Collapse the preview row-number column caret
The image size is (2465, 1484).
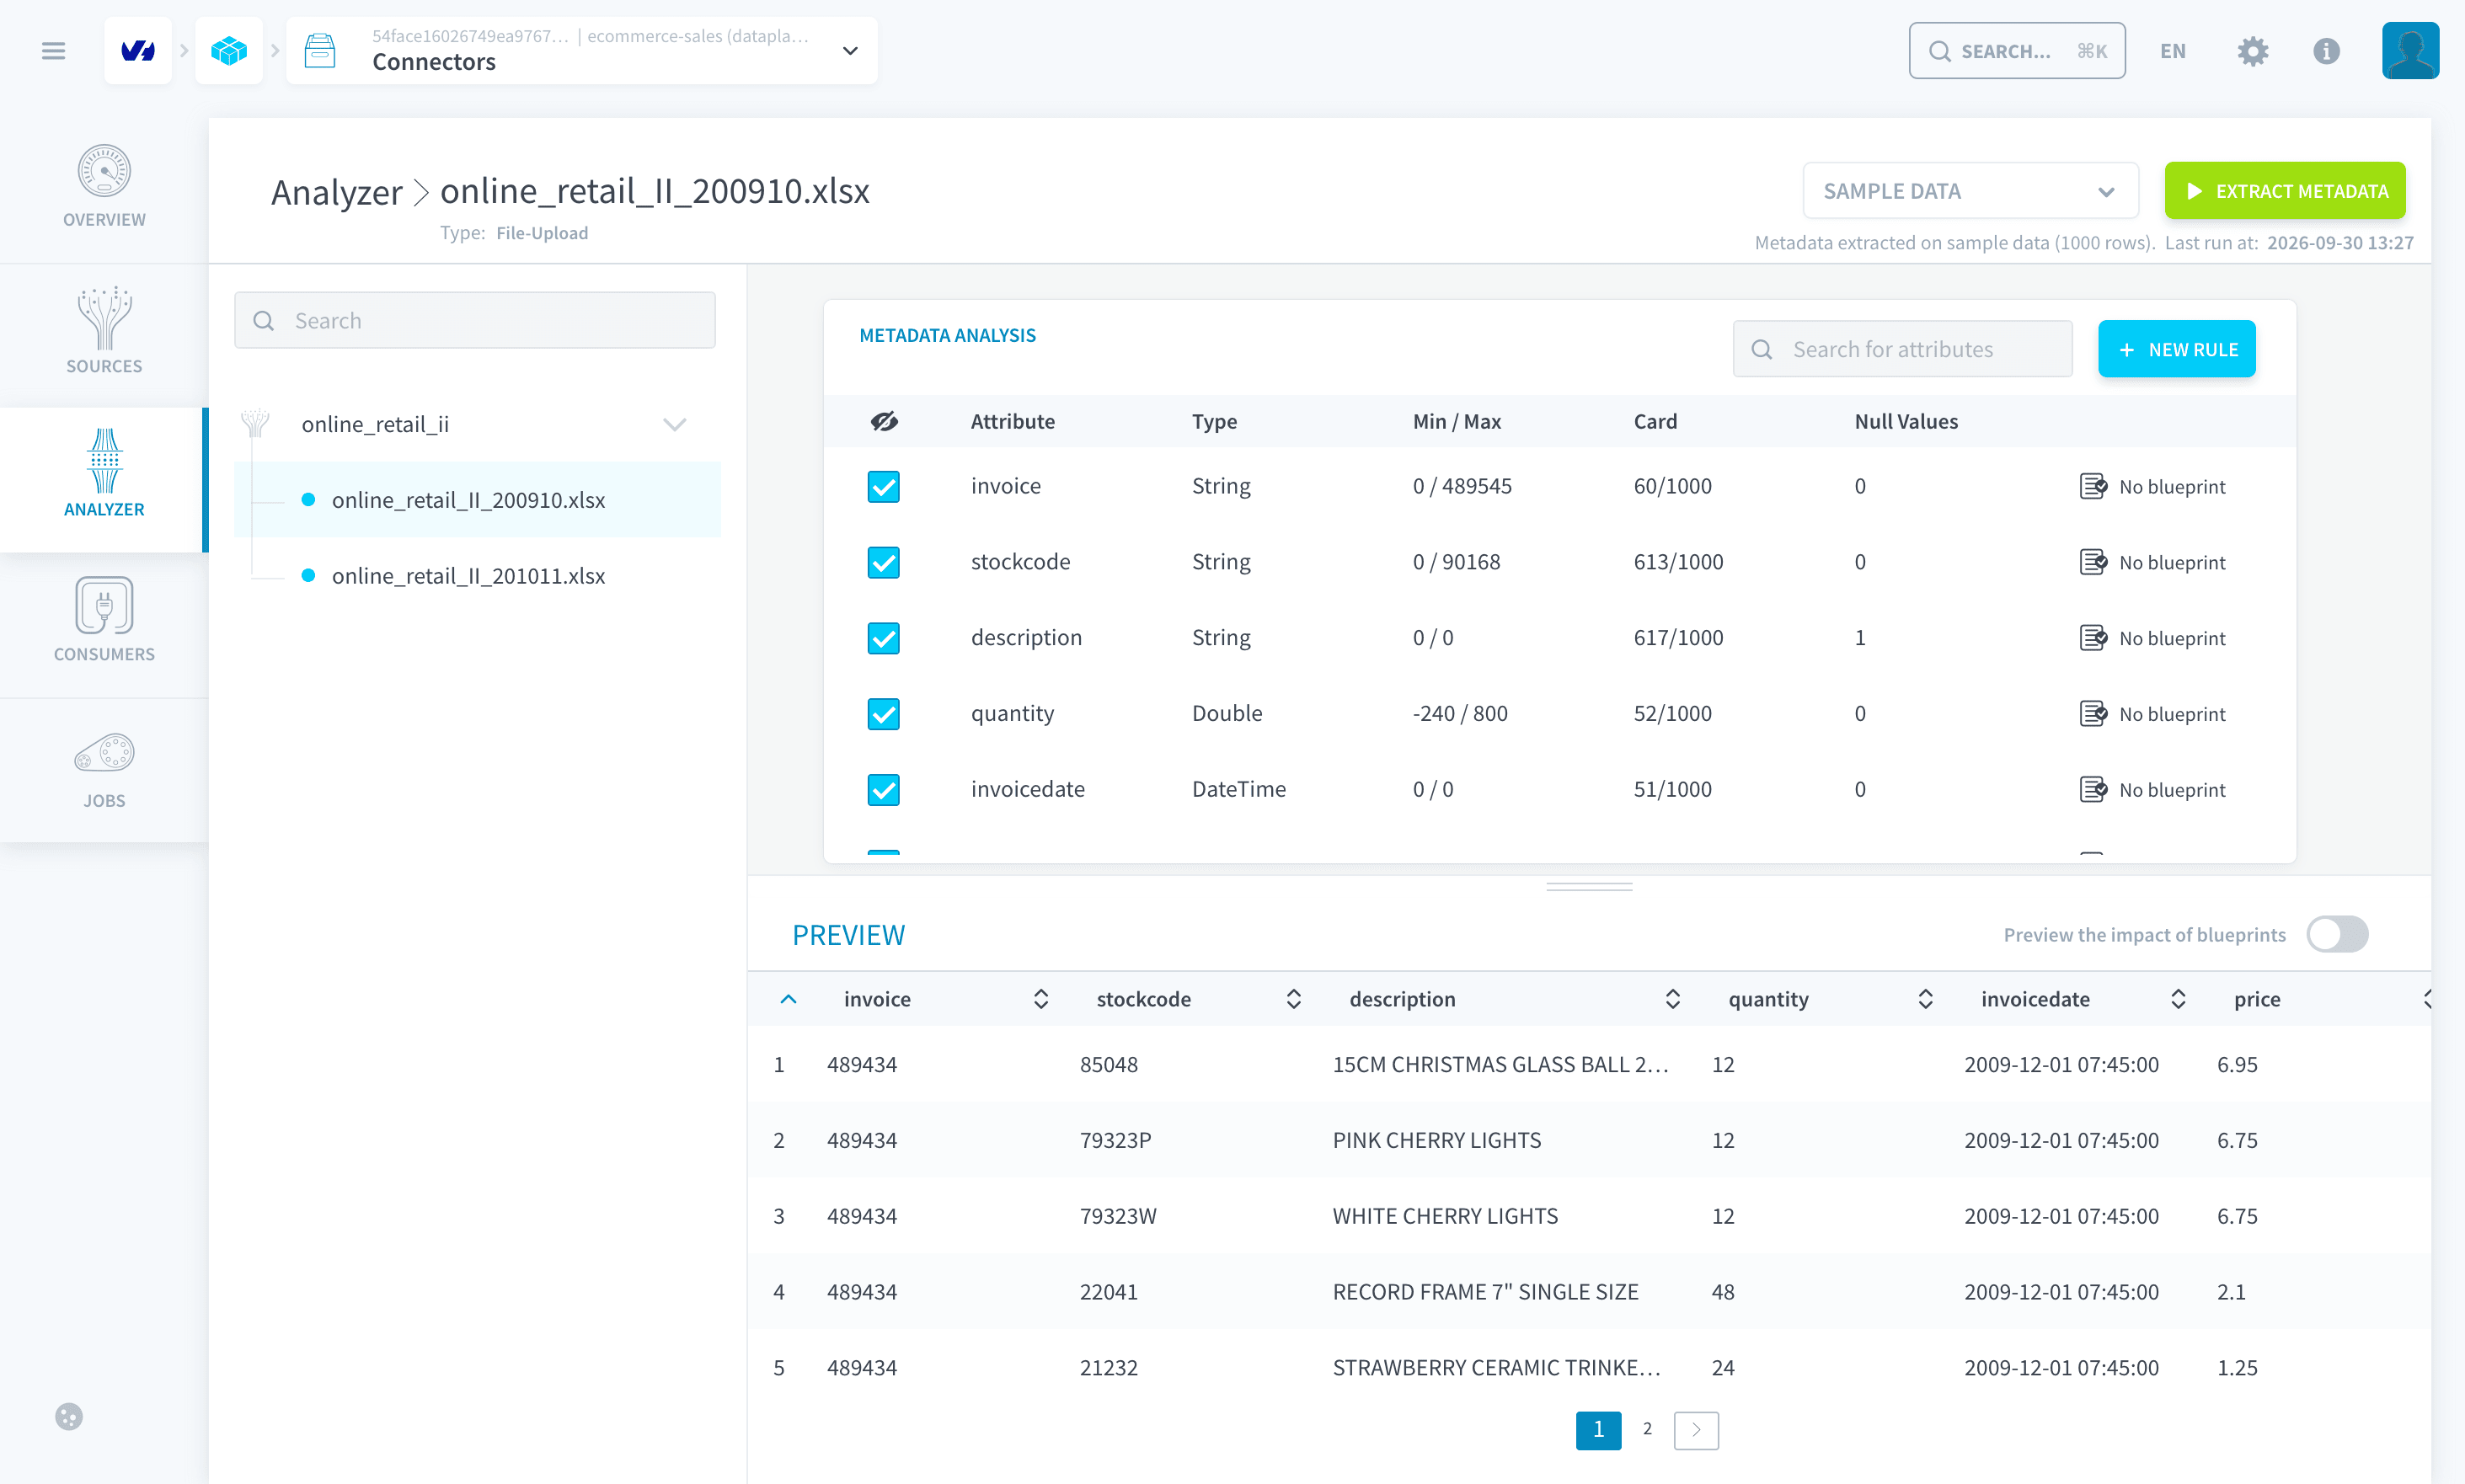[788, 999]
